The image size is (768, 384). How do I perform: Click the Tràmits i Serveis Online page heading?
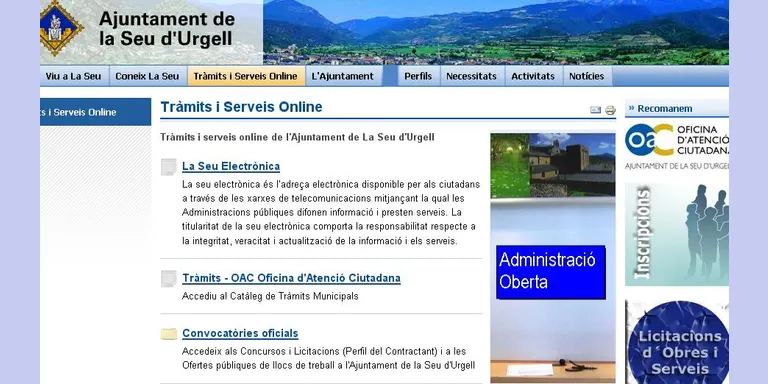coord(241,107)
